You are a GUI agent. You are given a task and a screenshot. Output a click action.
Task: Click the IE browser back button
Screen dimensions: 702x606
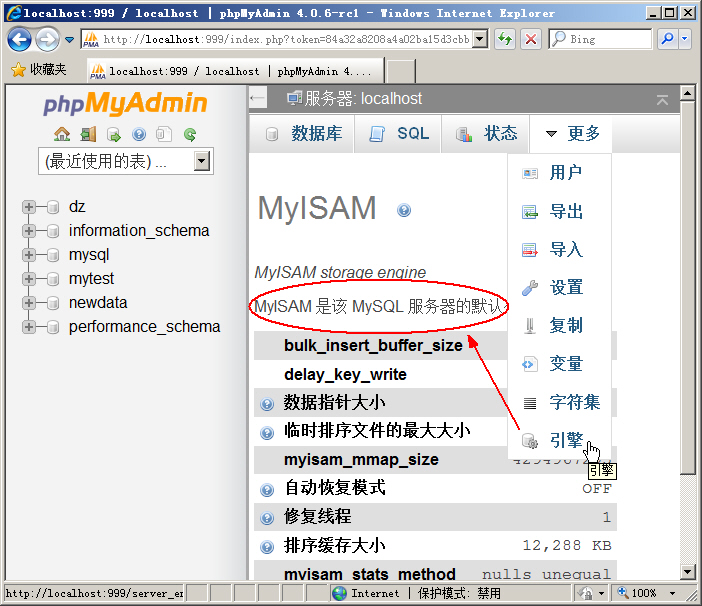click(20, 40)
